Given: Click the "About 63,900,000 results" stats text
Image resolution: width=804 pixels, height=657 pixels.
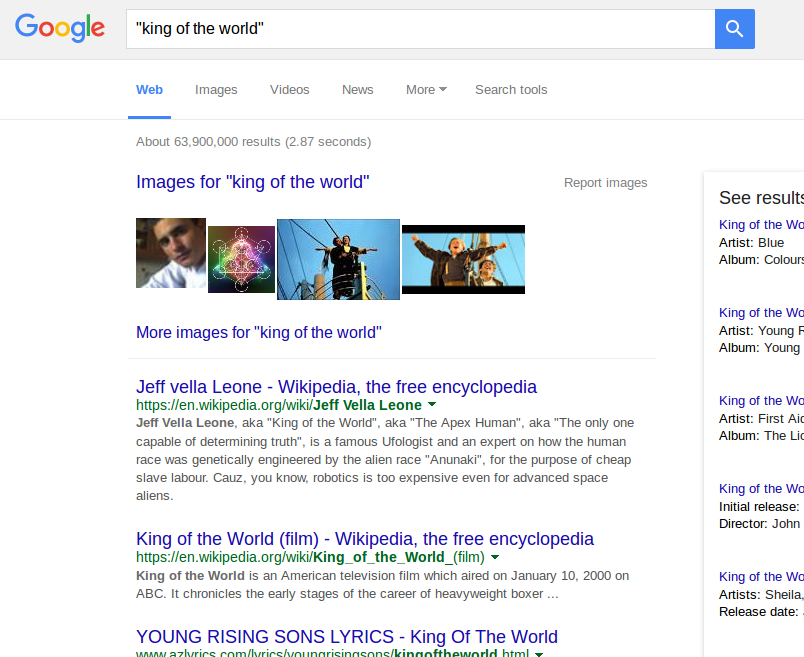Looking at the screenshot, I should pos(253,142).
